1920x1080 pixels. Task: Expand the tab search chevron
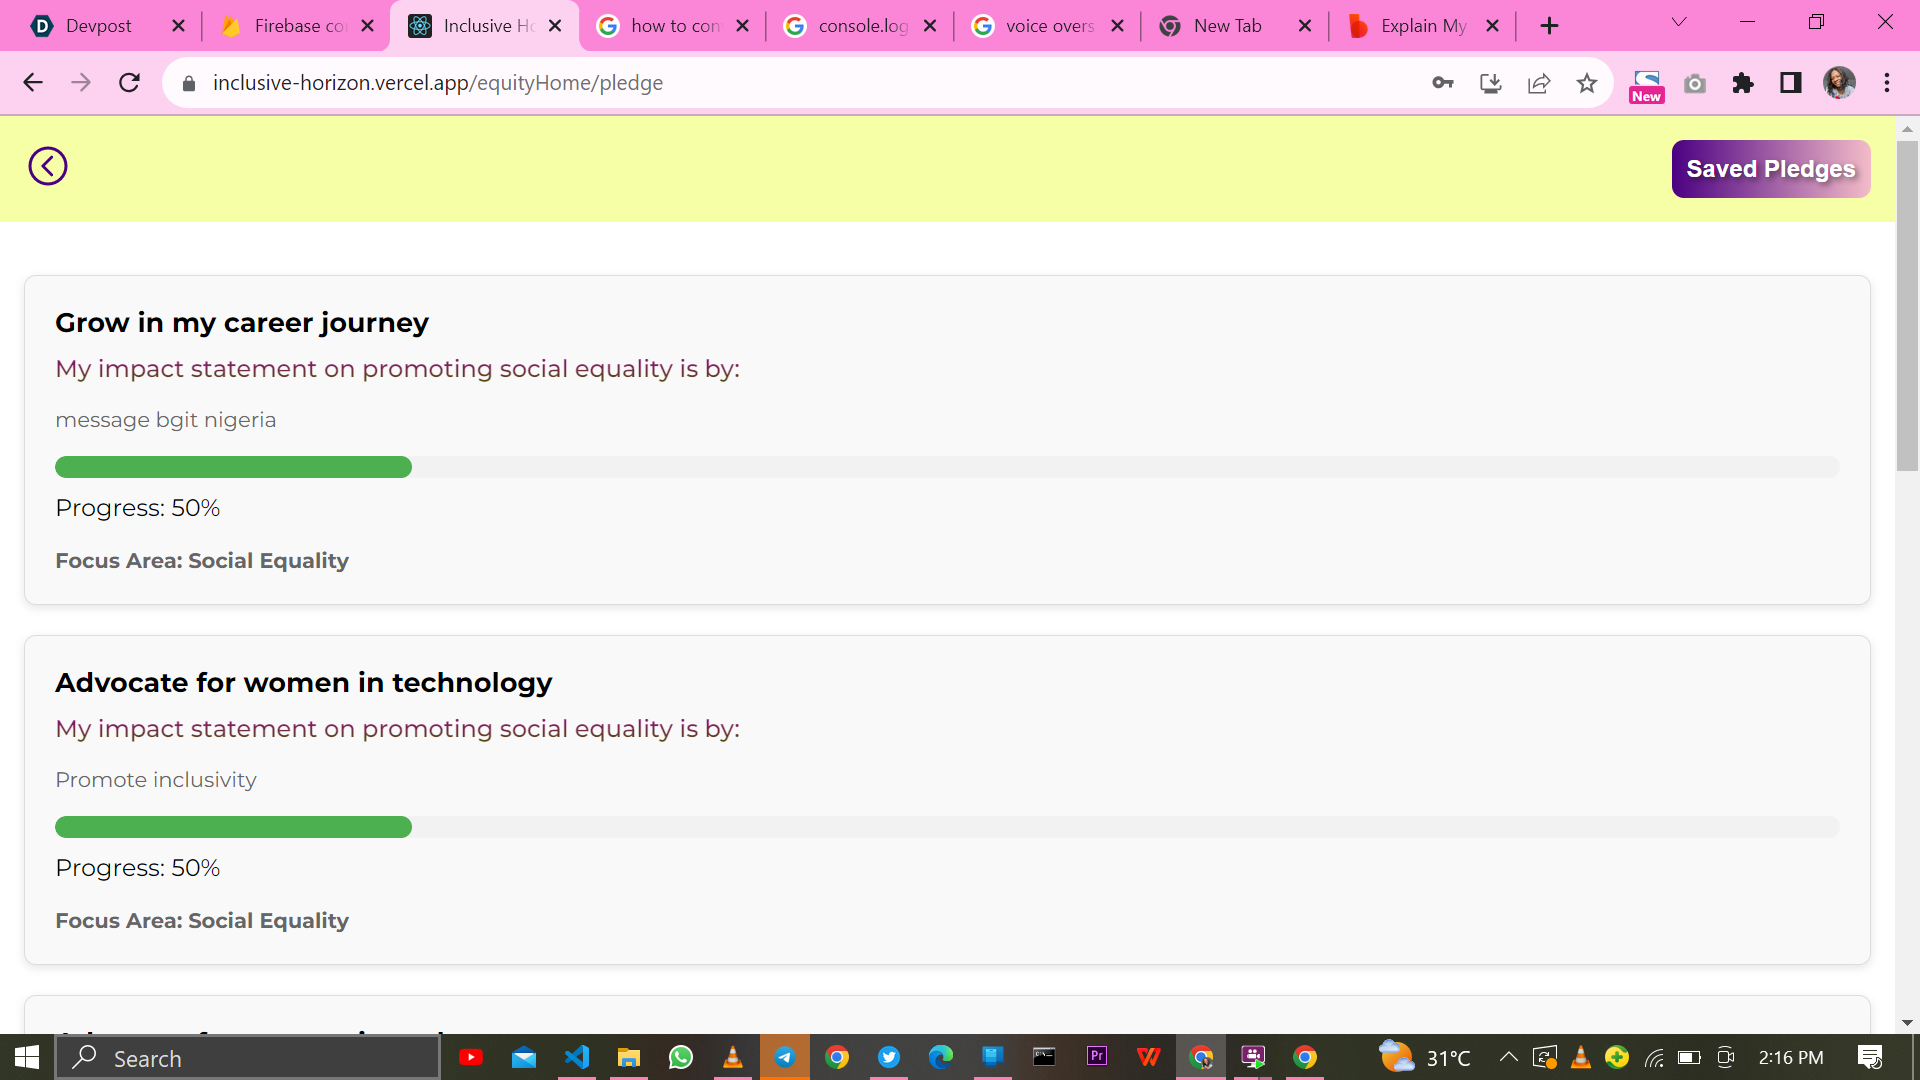point(1679,22)
